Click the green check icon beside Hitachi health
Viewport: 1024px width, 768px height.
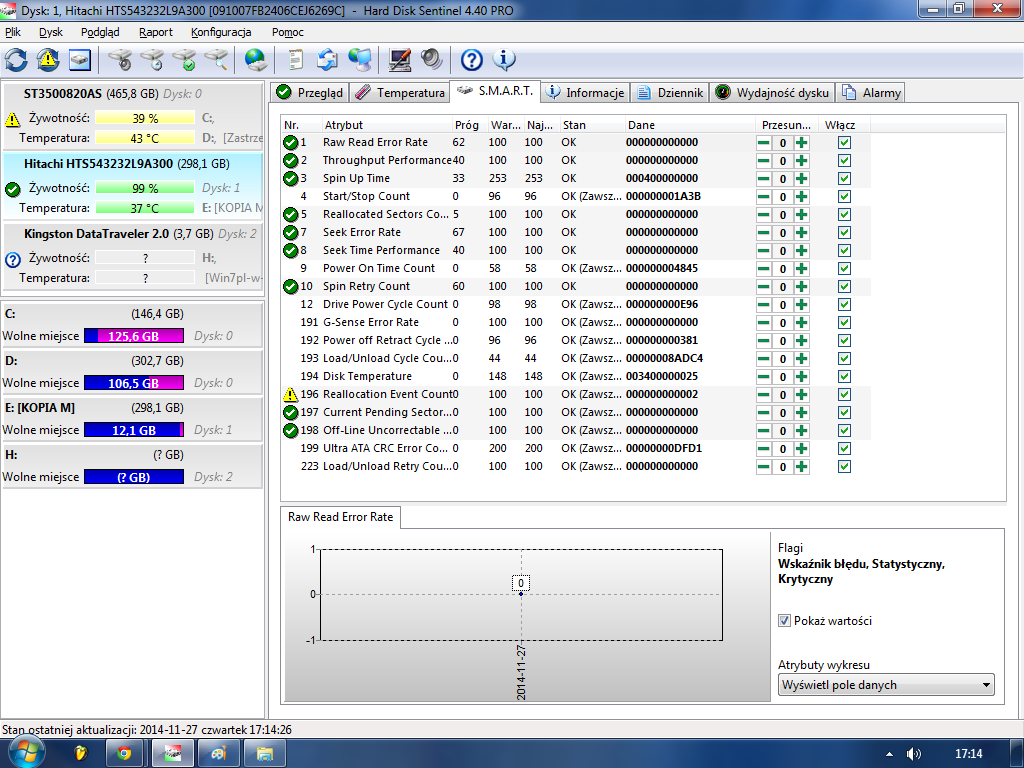12,189
